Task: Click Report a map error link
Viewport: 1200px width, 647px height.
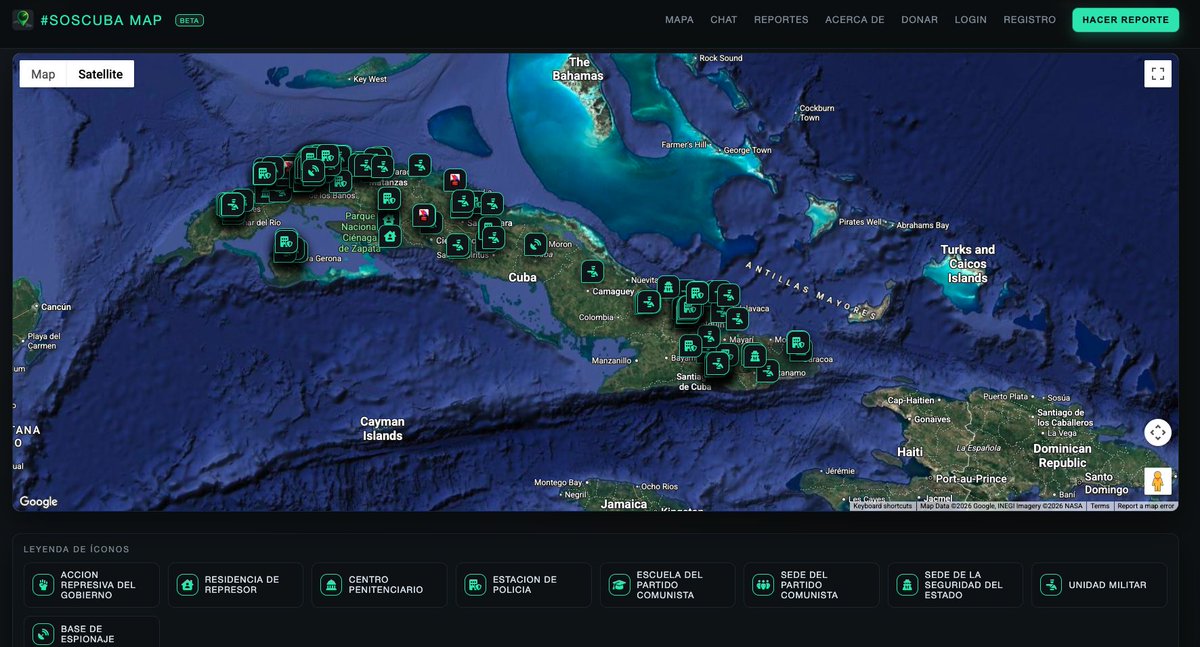Action: pyautogui.click(x=1146, y=506)
